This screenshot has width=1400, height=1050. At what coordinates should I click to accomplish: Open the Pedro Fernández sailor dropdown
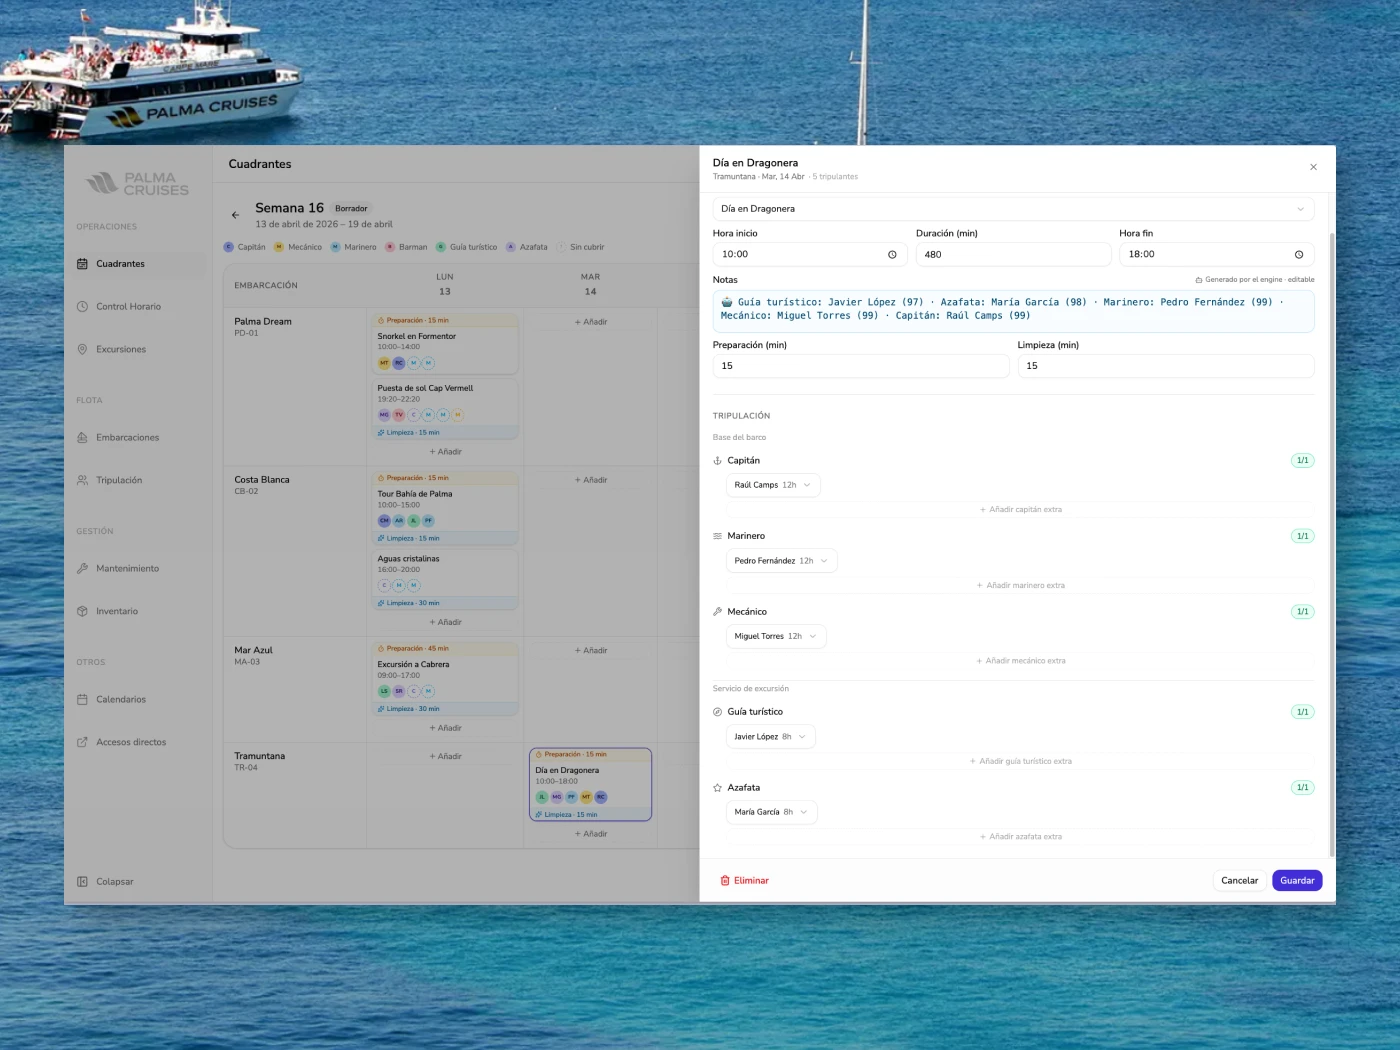coord(781,561)
